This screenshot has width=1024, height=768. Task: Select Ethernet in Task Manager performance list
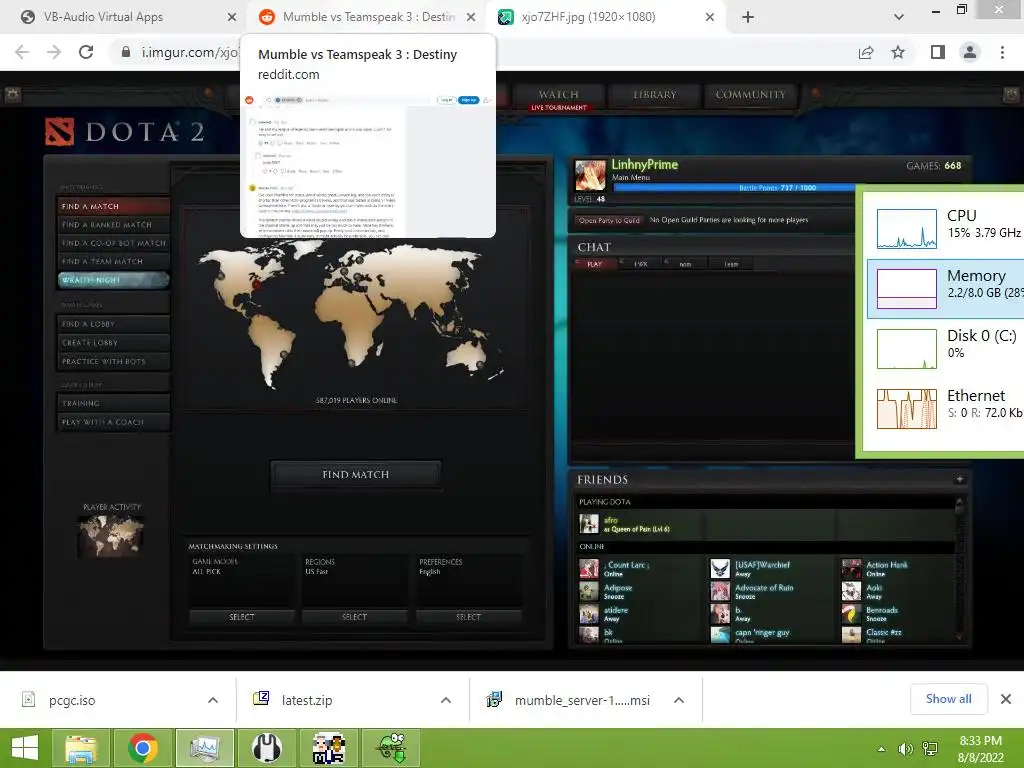[946, 409]
